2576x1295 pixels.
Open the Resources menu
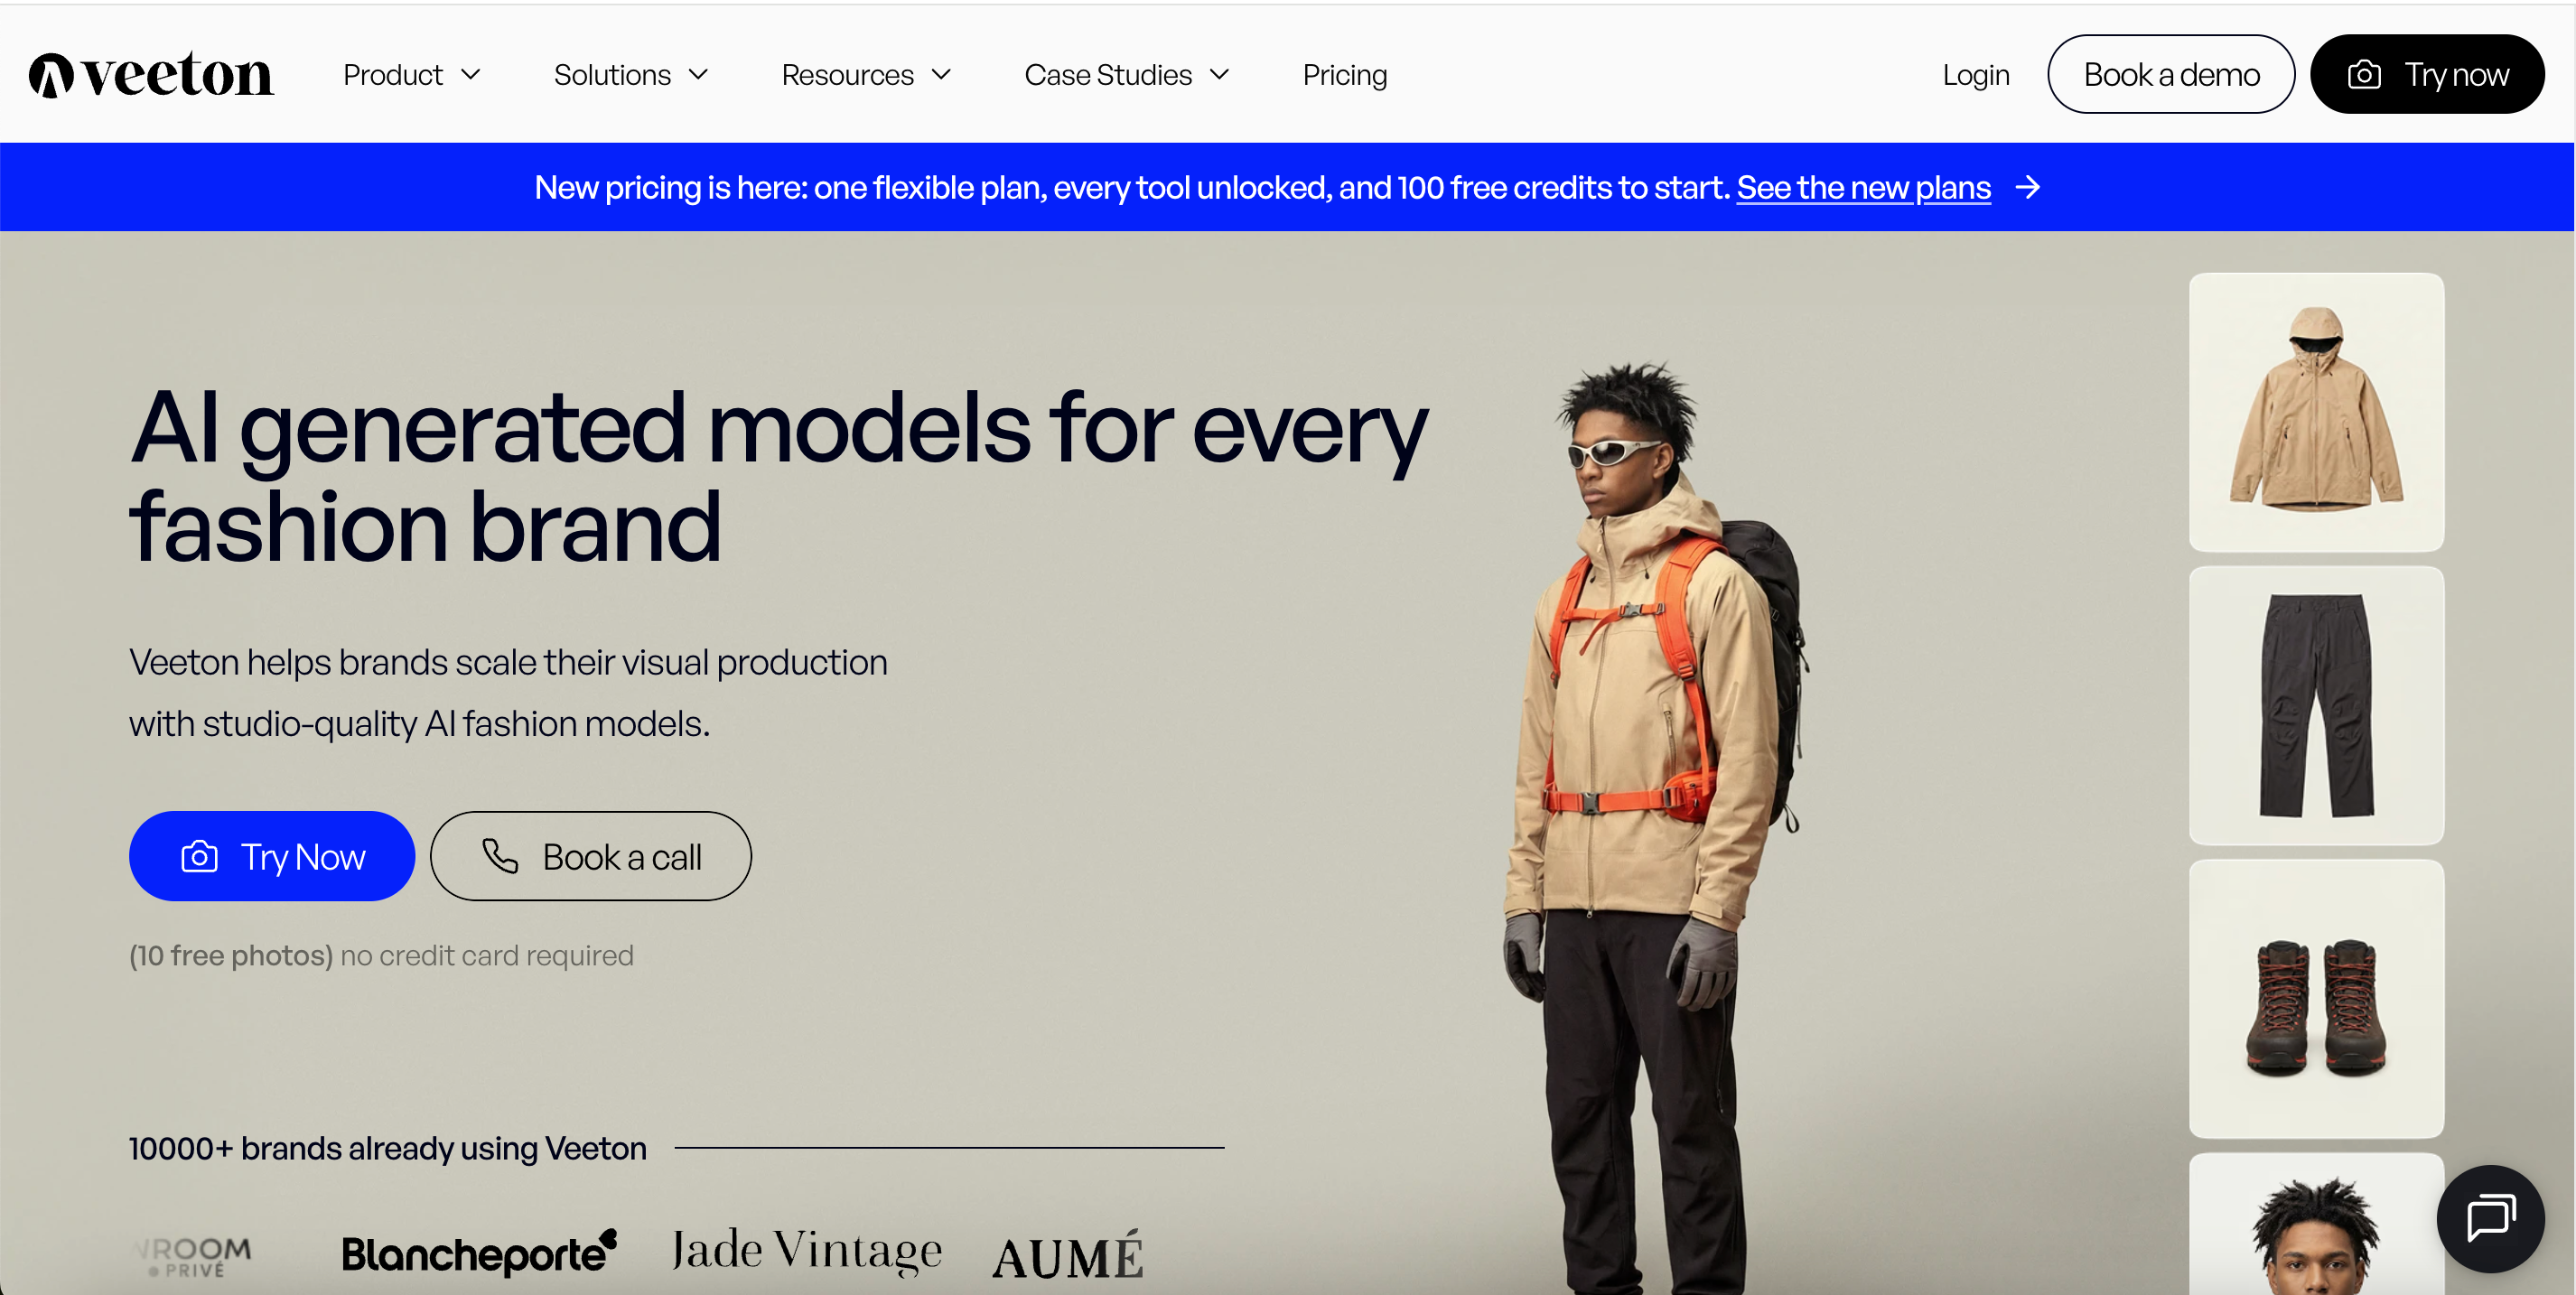click(866, 75)
